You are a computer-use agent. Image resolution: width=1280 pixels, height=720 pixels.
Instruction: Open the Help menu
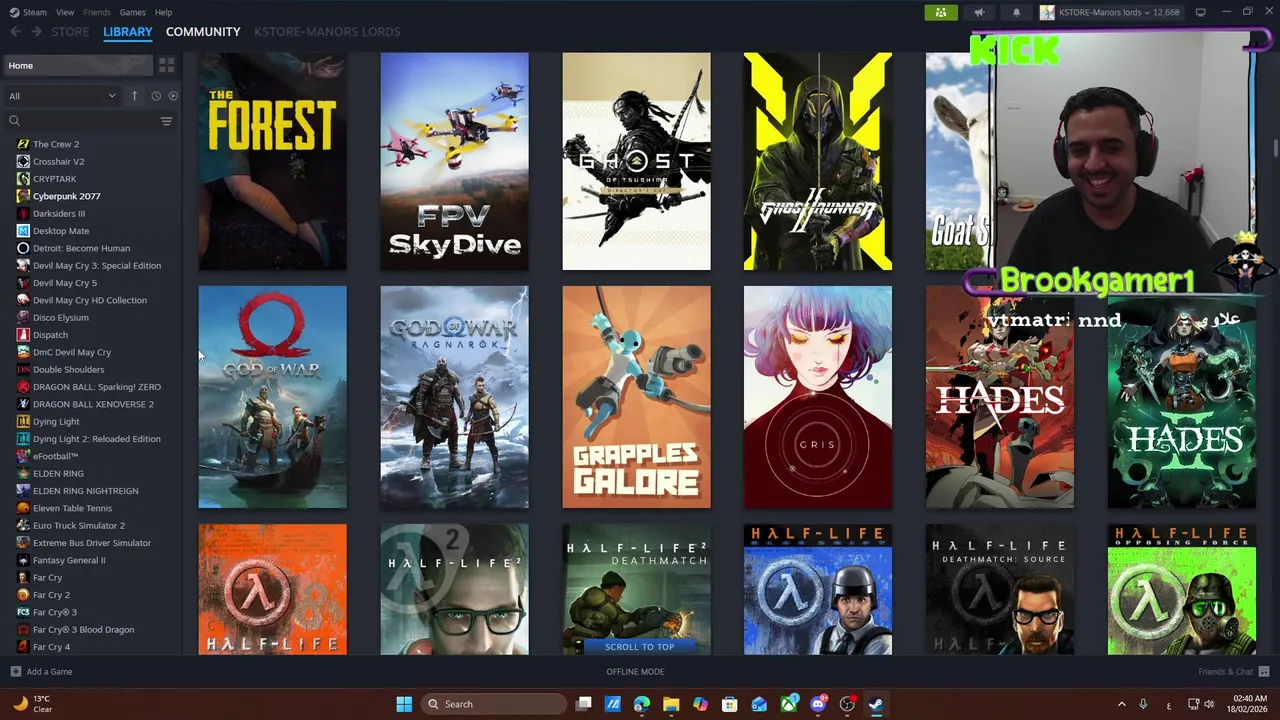pos(163,12)
